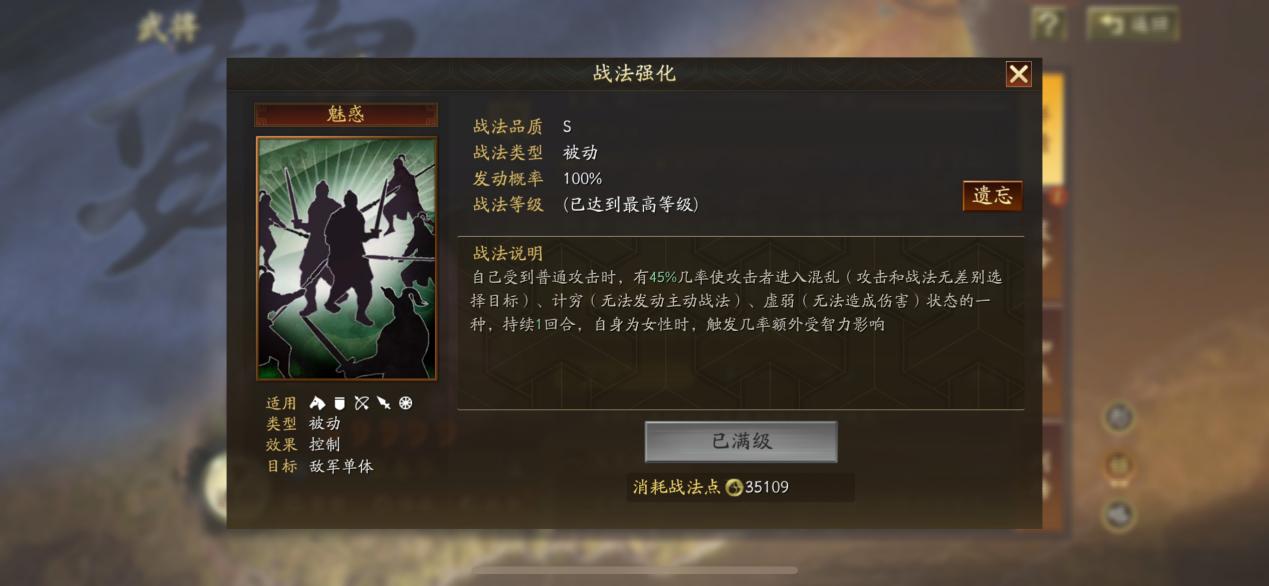This screenshot has width=1269, height=586.
Task: Click the 遗忘 forget button
Action: click(x=992, y=196)
